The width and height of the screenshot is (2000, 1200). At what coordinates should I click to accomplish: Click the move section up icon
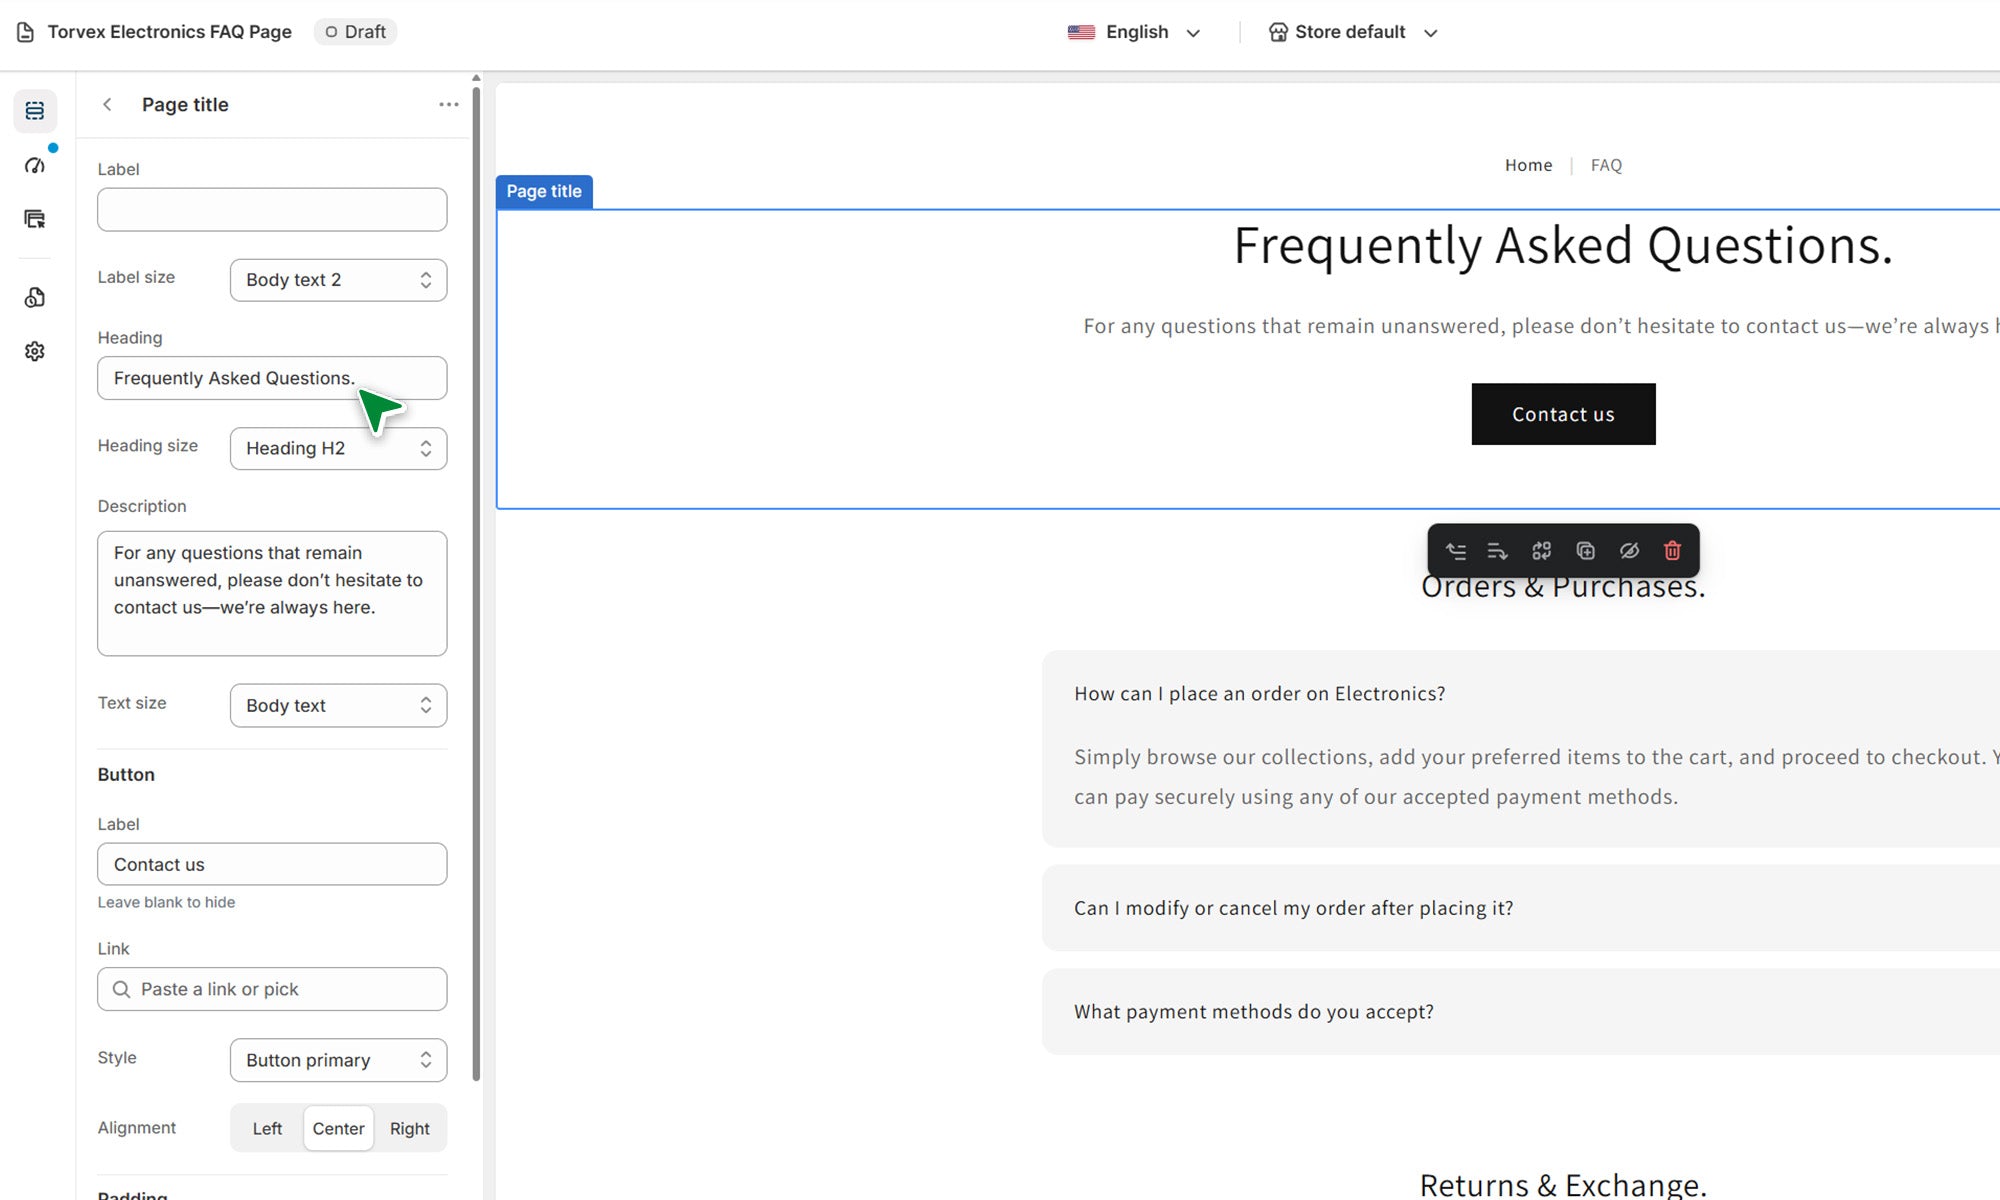tap(1456, 551)
